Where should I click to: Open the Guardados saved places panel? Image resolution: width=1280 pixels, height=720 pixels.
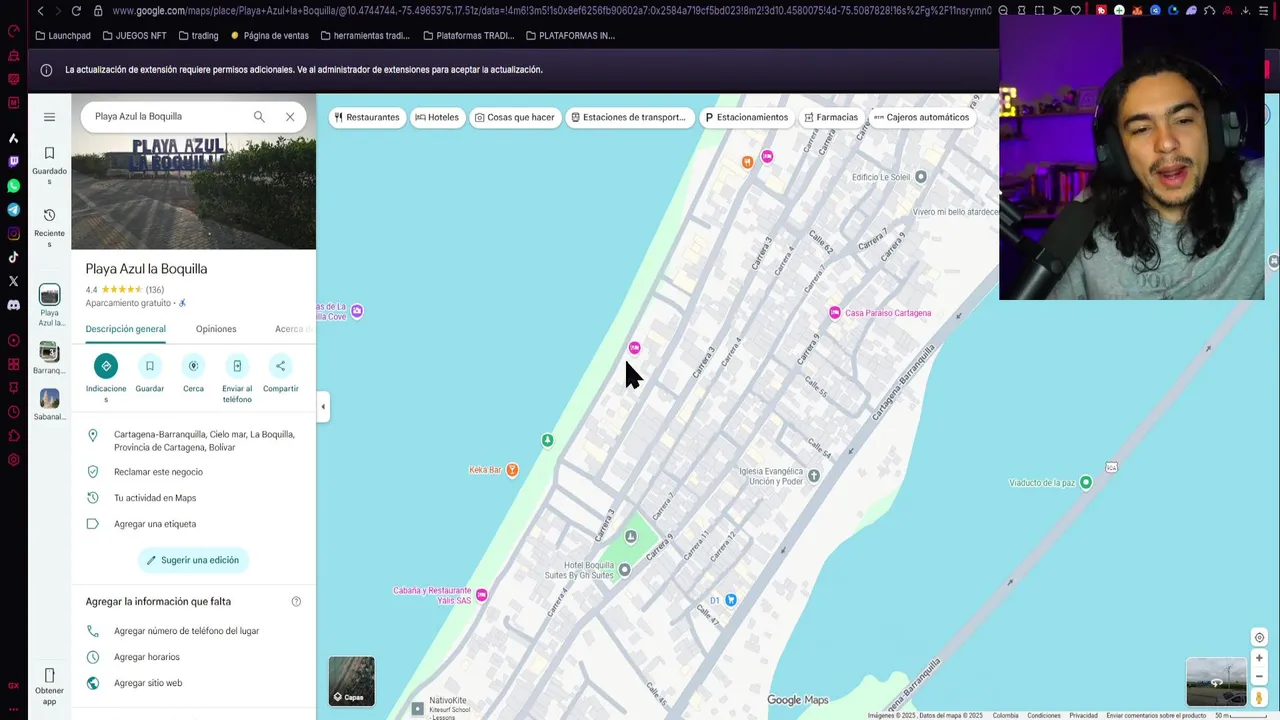49,166
